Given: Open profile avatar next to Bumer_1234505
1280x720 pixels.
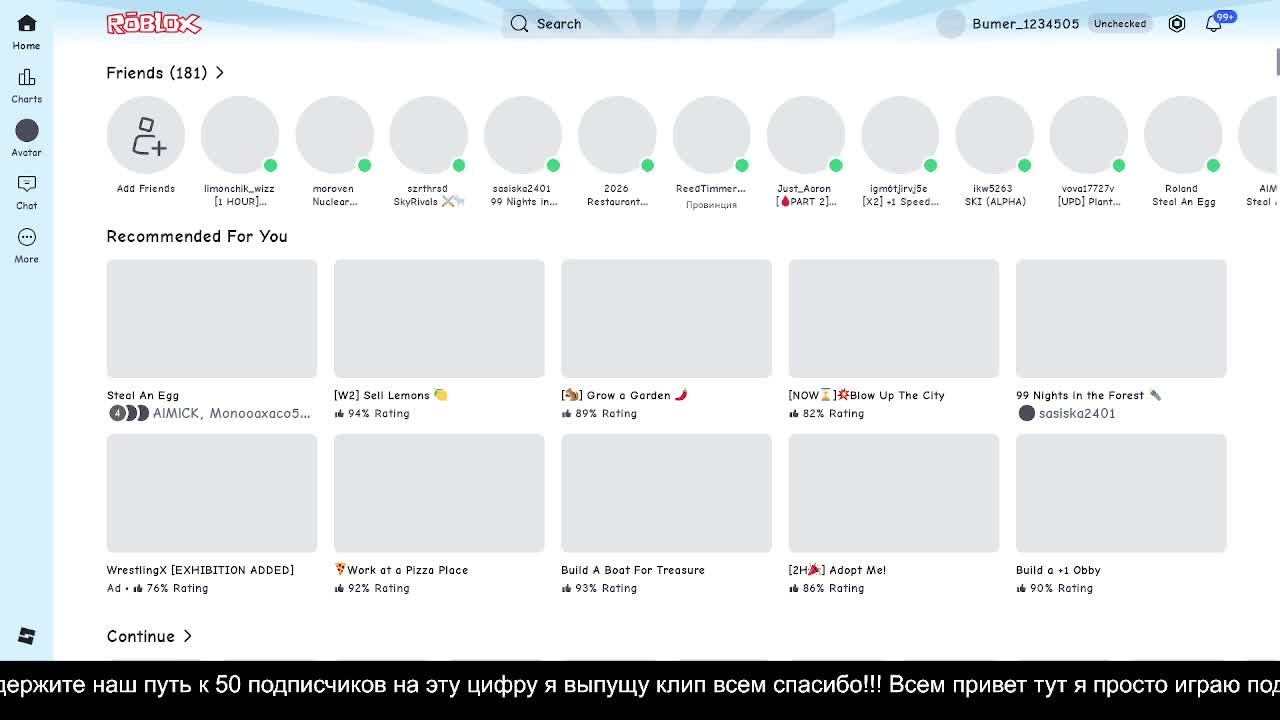Looking at the screenshot, I should tap(951, 24).
